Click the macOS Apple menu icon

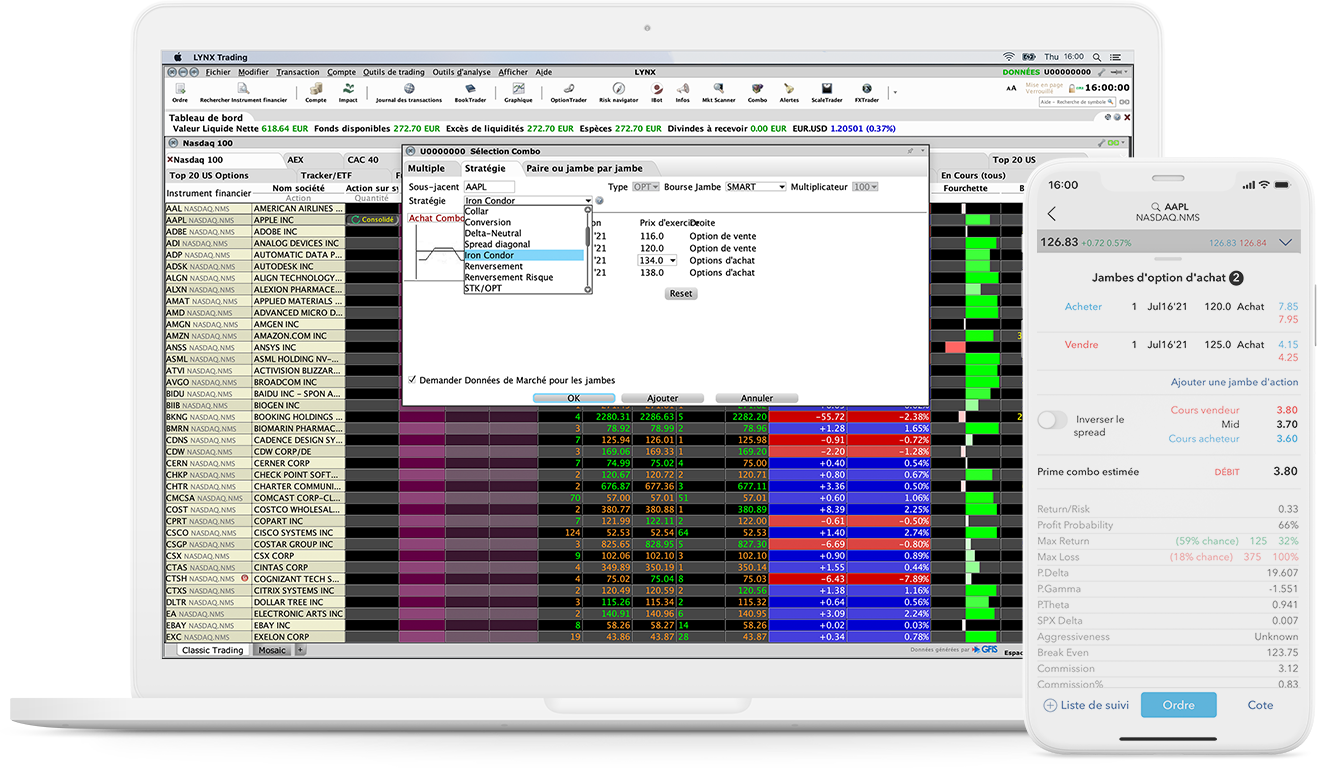(177, 57)
